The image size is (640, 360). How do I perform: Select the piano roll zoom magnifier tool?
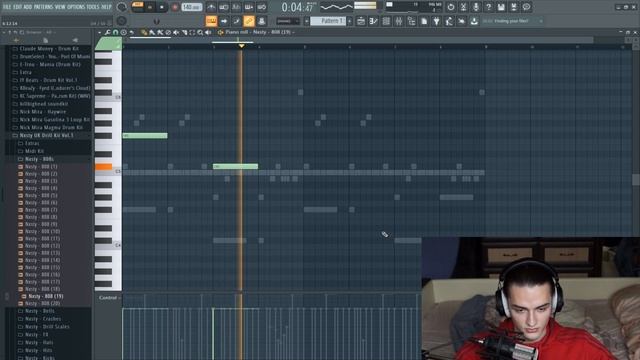tap(200, 32)
